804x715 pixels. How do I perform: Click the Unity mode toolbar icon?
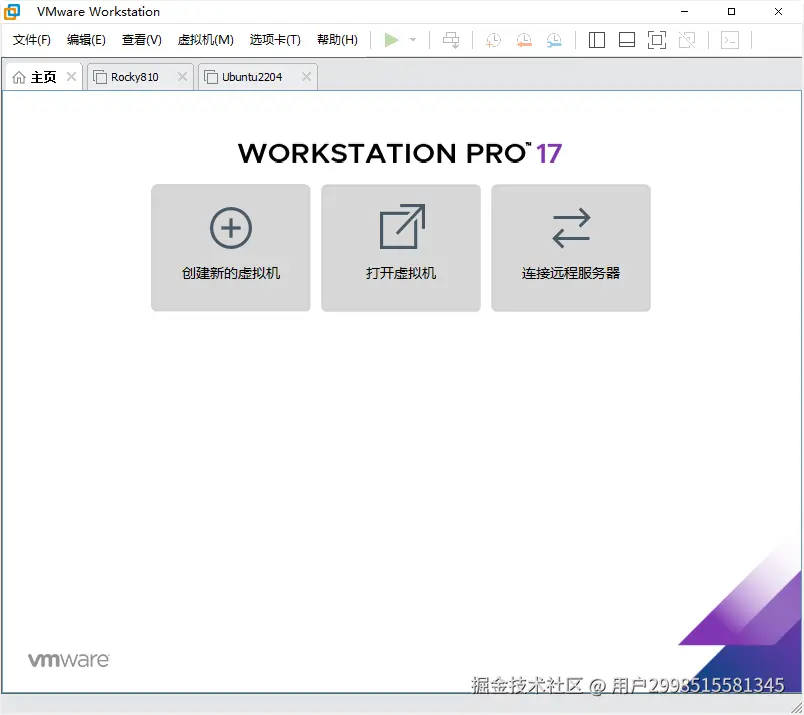(687, 40)
